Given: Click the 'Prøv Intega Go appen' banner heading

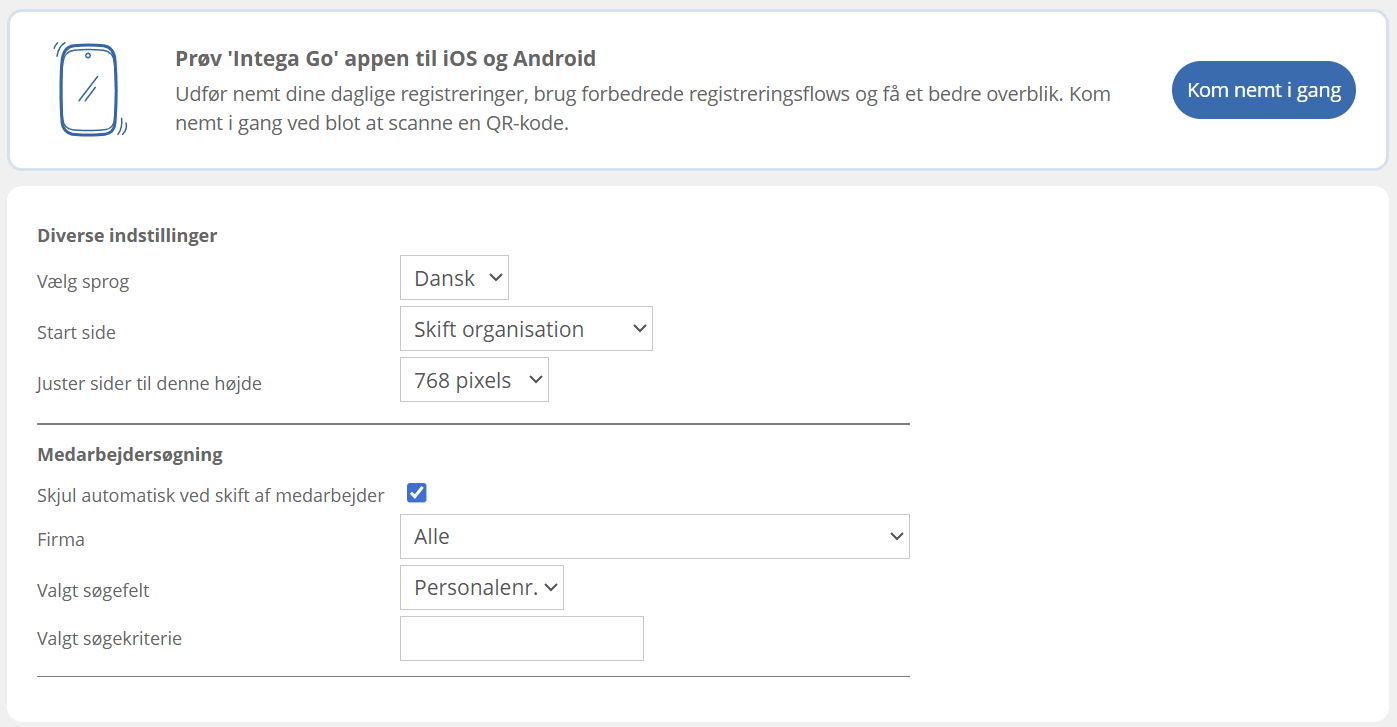Looking at the screenshot, I should click(x=385, y=58).
